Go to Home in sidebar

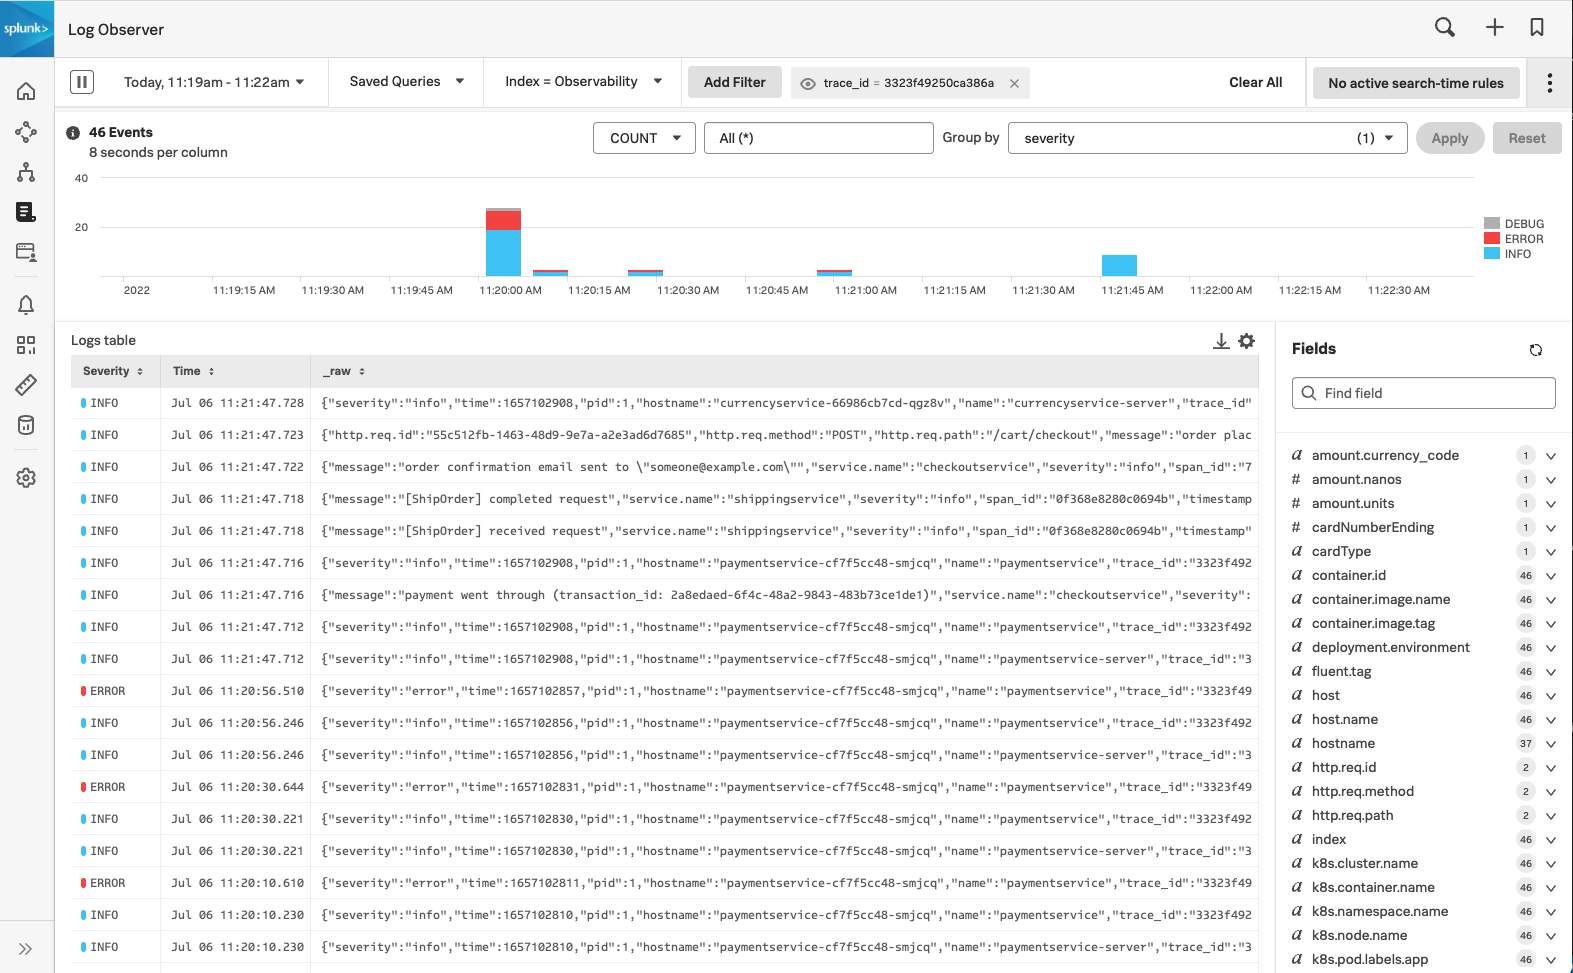pyautogui.click(x=26, y=91)
